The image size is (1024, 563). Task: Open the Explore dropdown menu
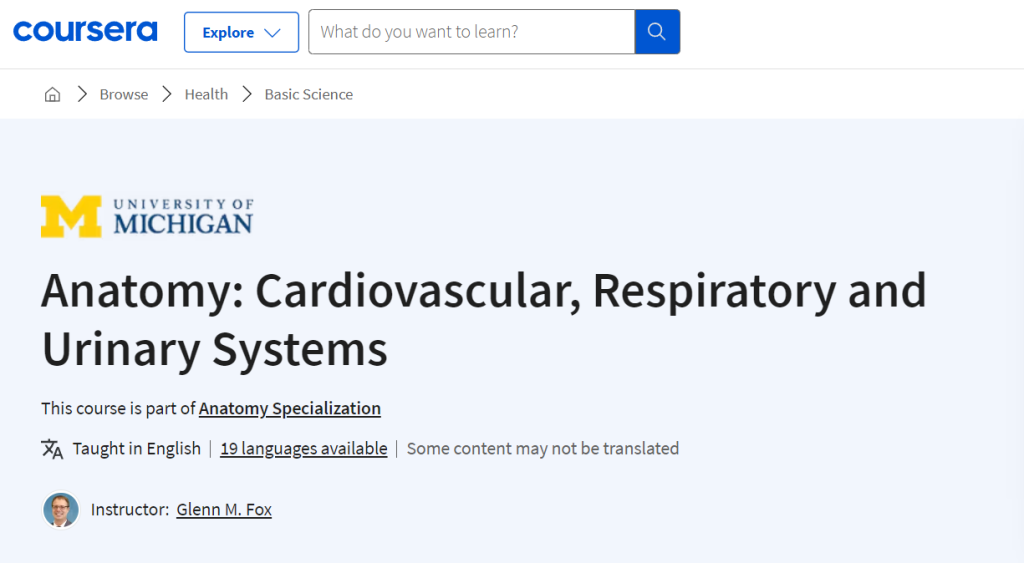tap(241, 32)
